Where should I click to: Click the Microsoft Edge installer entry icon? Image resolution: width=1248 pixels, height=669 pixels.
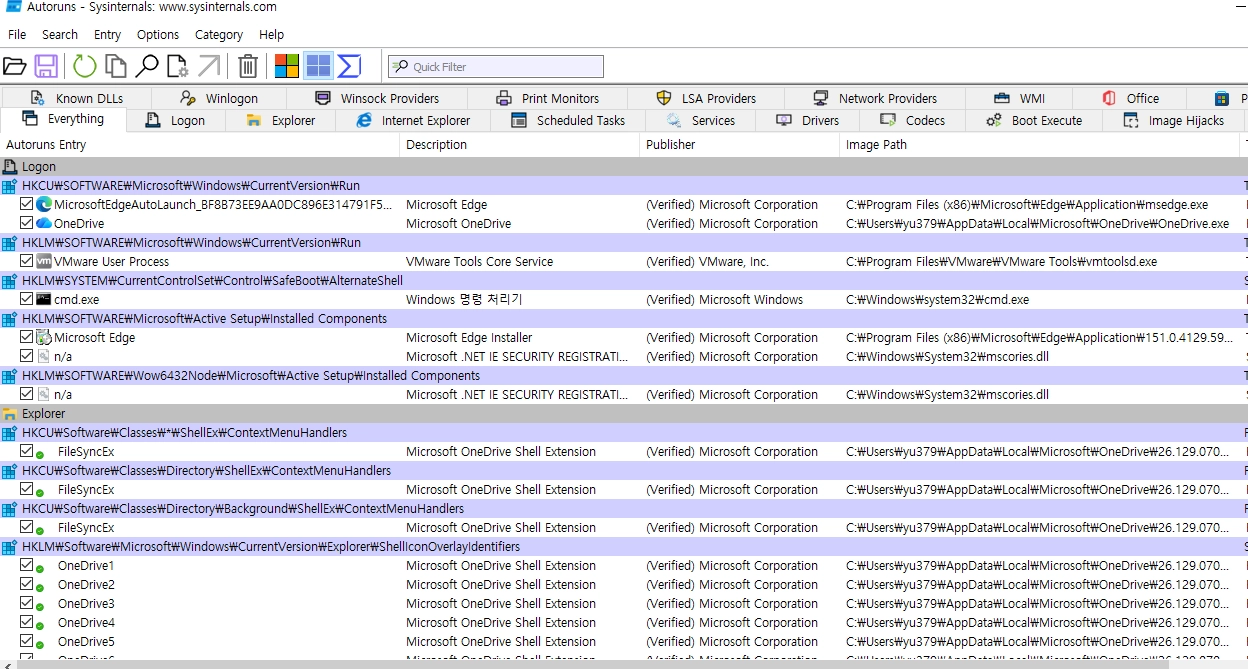click(x=44, y=337)
